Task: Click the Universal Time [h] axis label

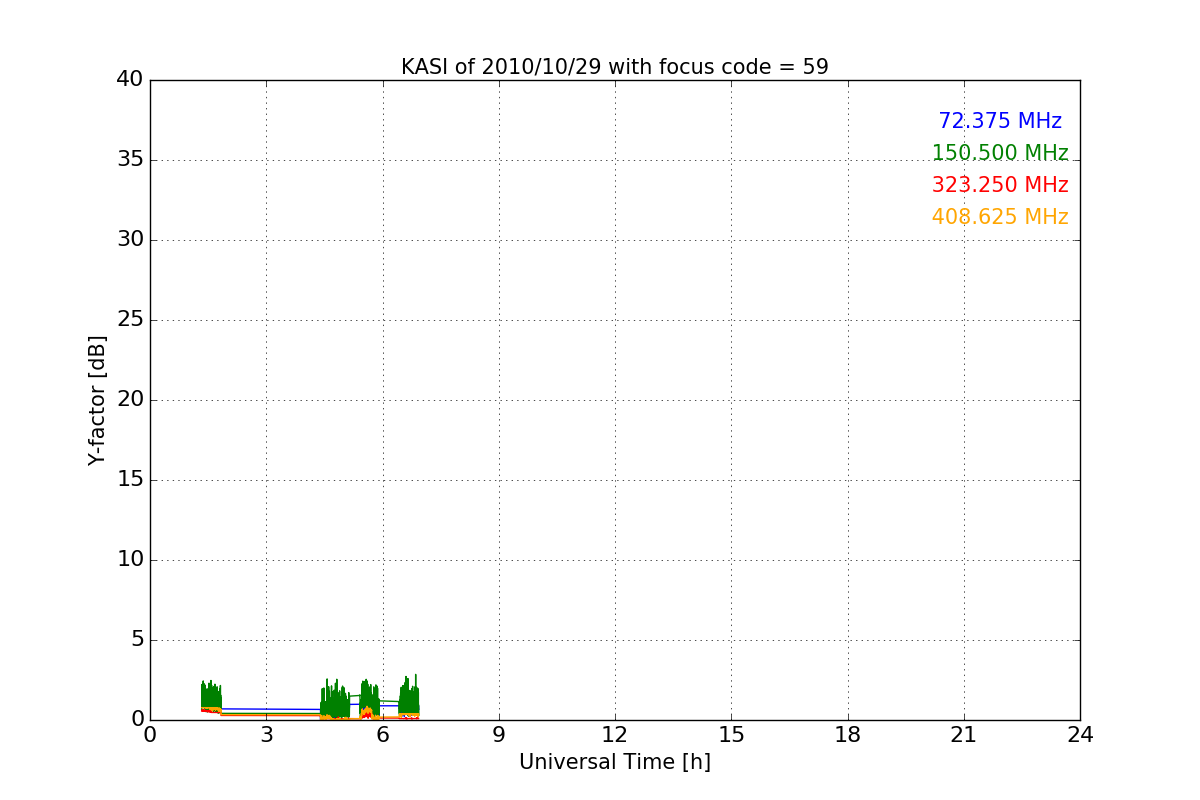Action: tap(615, 762)
